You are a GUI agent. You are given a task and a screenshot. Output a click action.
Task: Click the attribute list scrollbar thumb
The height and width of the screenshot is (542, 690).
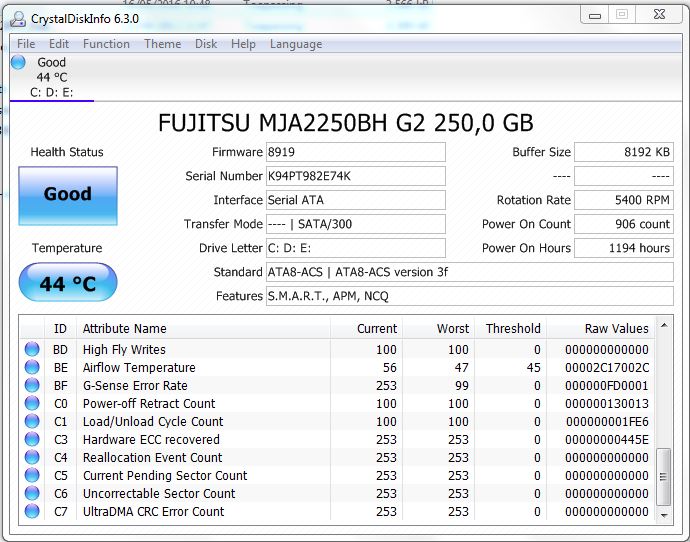pyautogui.click(x=664, y=477)
